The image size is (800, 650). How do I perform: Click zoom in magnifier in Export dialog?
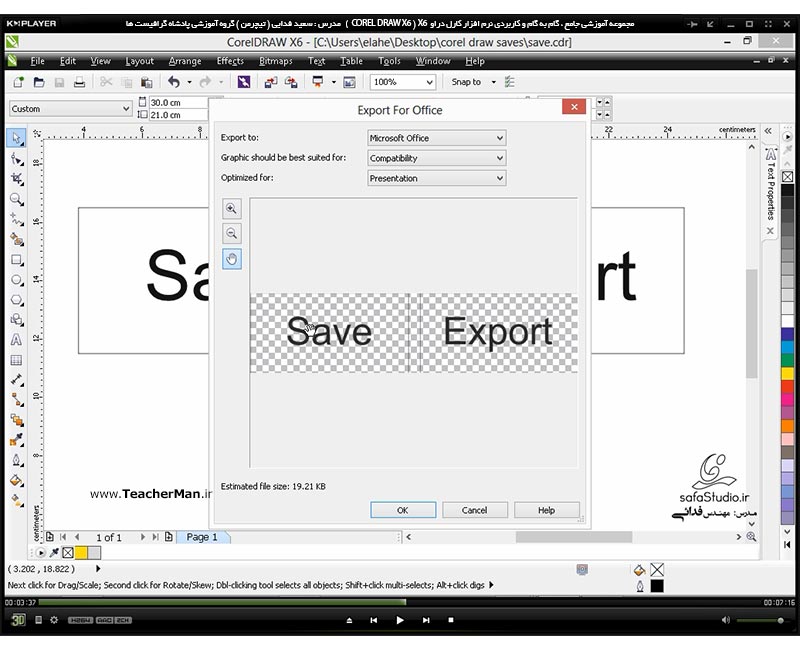232,209
